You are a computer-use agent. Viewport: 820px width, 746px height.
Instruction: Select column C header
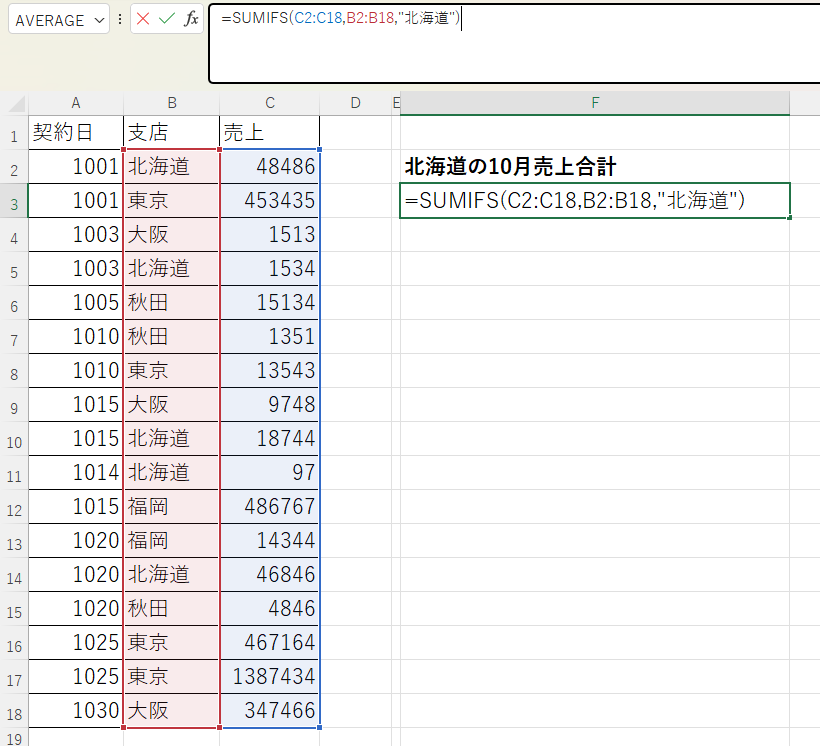[x=270, y=103]
